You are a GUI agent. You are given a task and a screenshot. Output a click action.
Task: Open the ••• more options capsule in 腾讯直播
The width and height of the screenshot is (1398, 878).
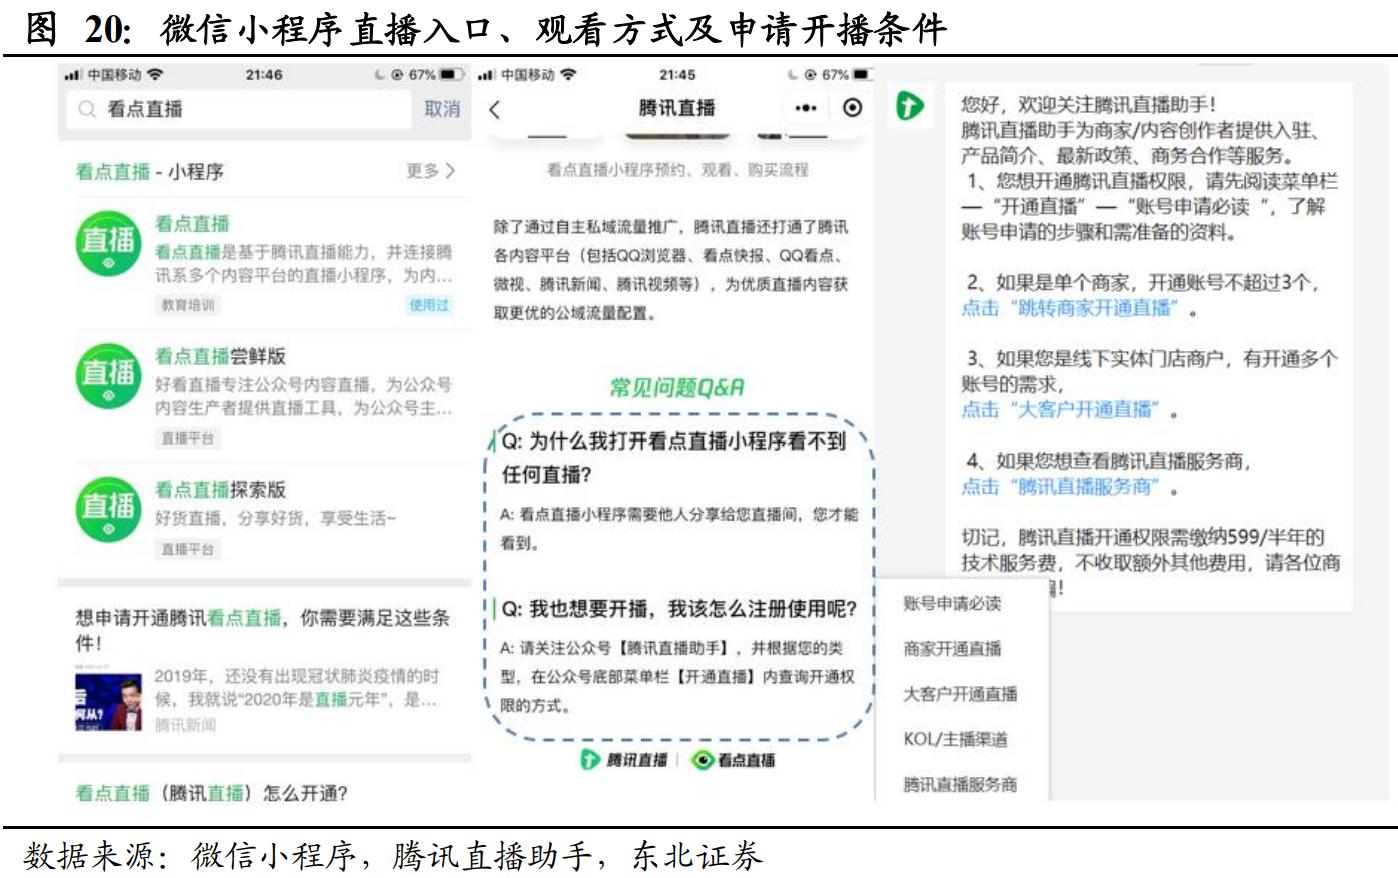(x=806, y=109)
